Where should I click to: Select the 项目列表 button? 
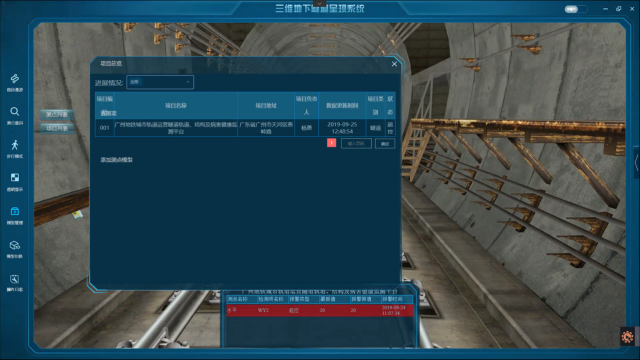tap(57, 128)
